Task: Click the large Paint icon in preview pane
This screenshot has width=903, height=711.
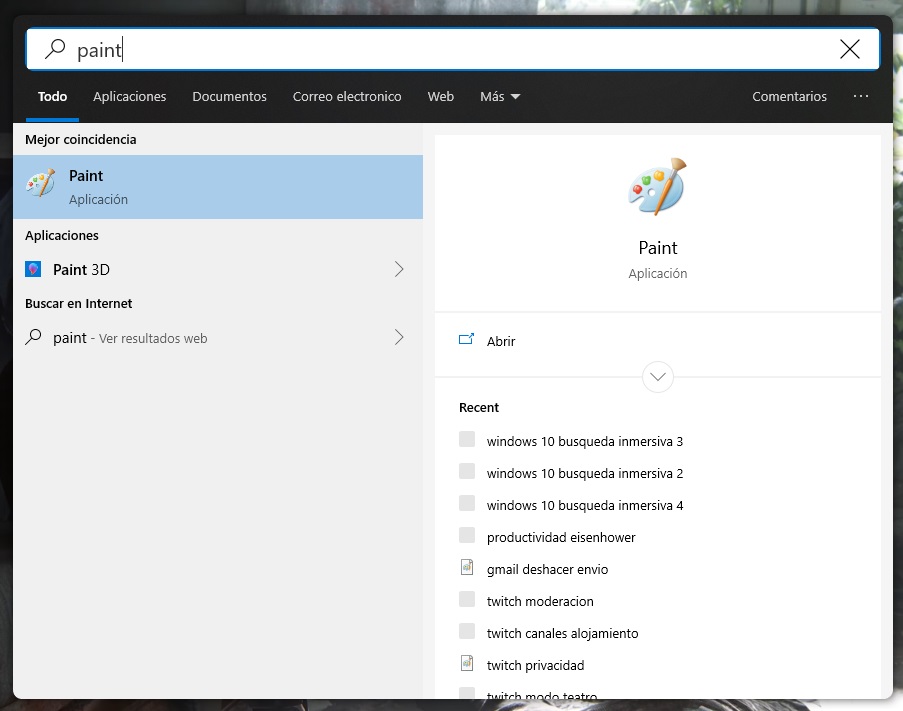Action: (x=657, y=187)
